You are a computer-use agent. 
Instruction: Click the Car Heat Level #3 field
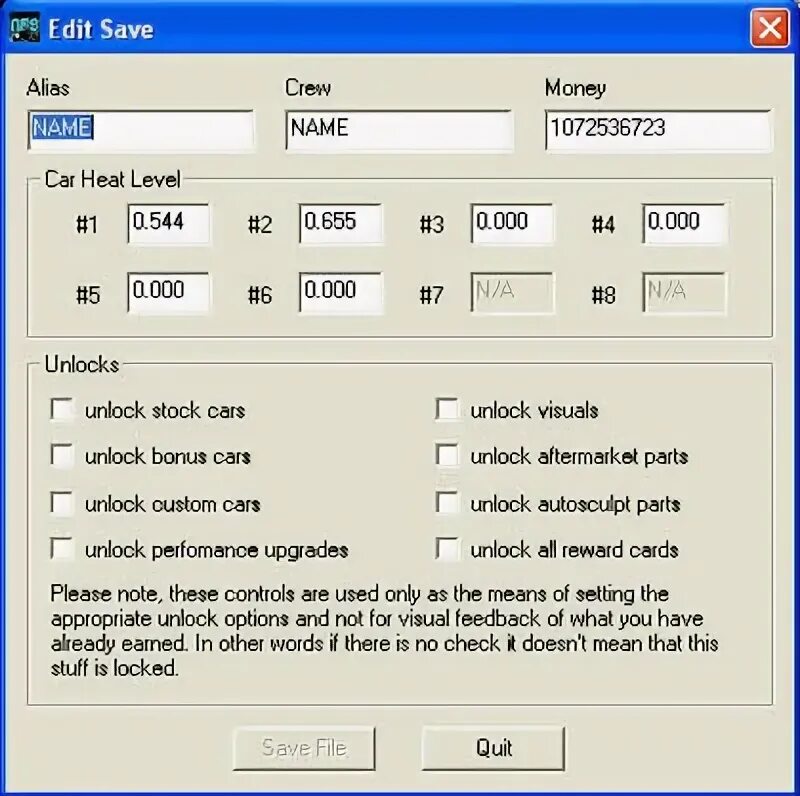(x=512, y=223)
